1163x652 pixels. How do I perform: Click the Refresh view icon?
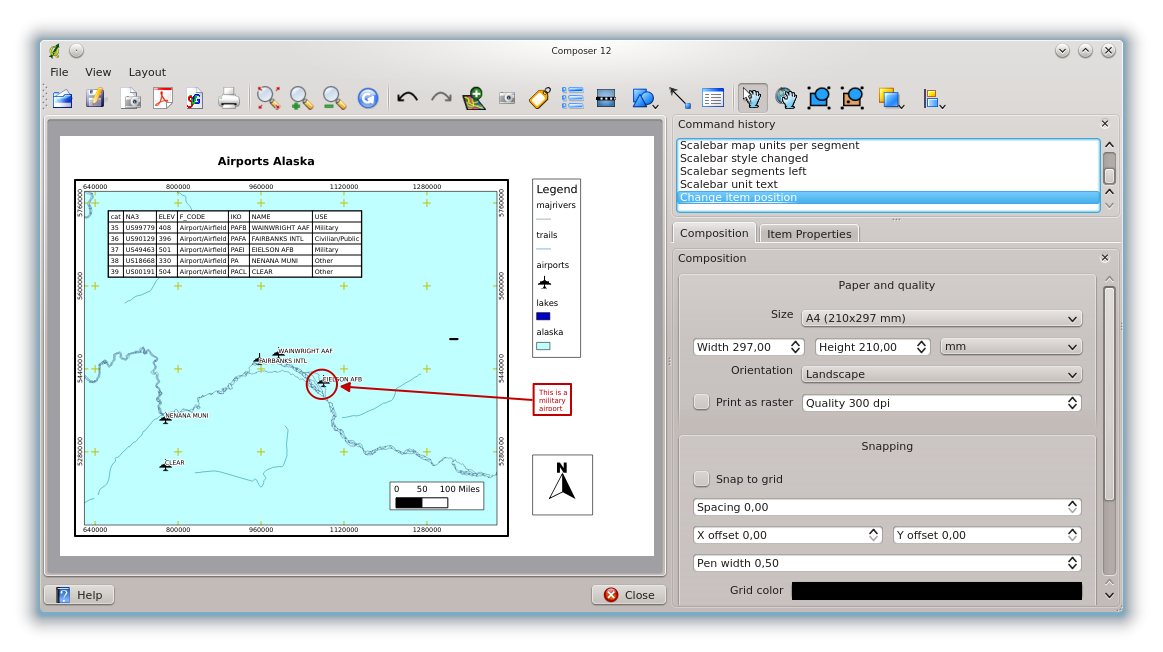click(368, 98)
